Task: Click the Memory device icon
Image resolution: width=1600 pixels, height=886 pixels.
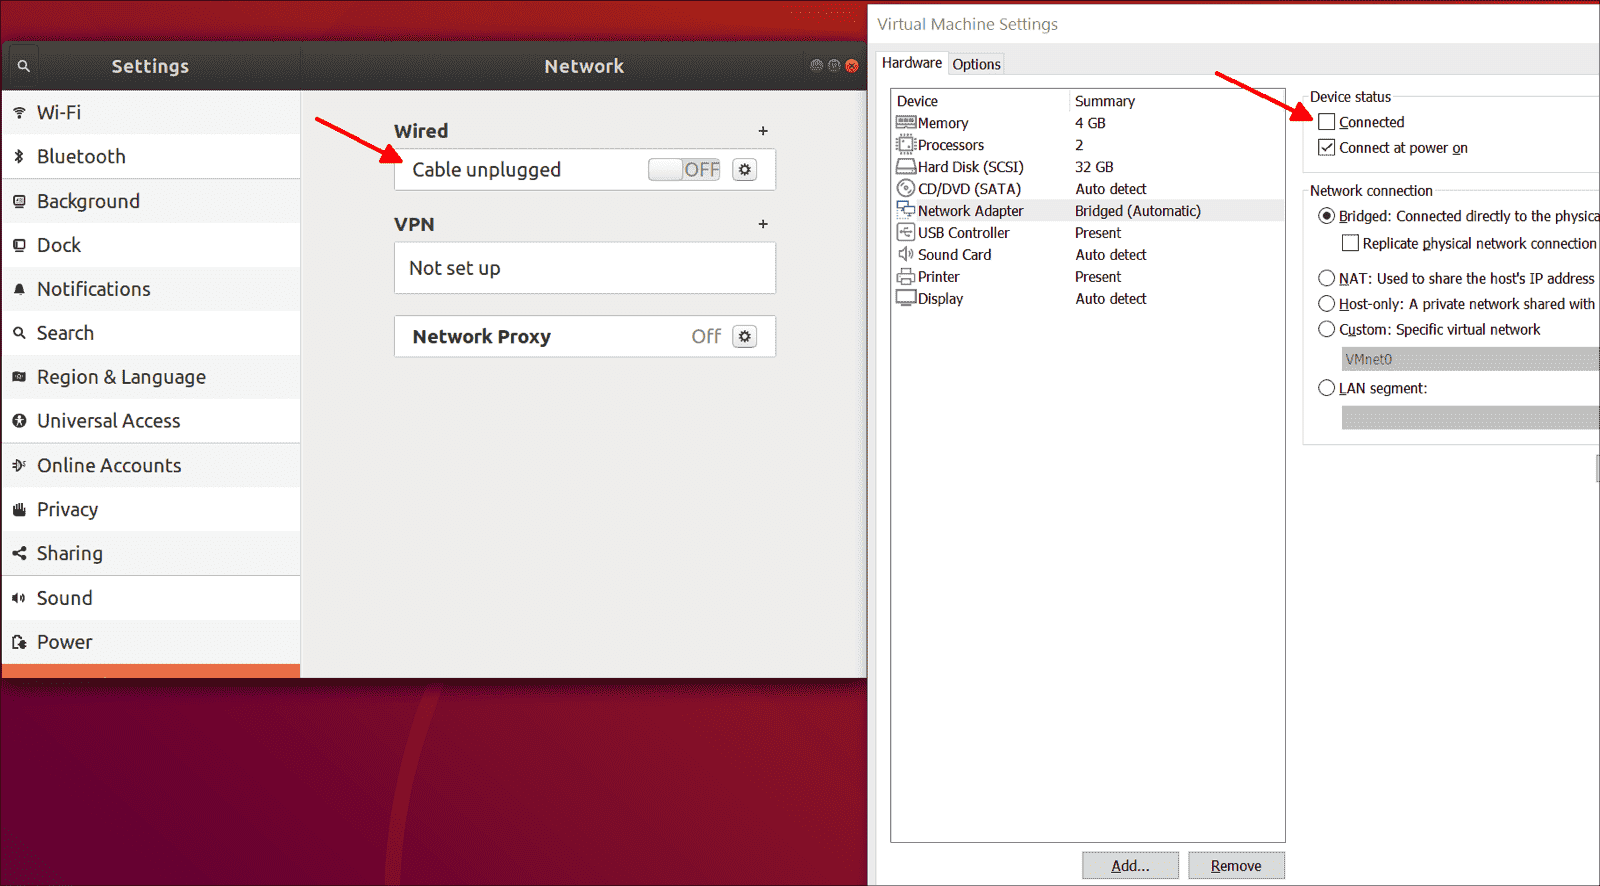Action: 906,123
